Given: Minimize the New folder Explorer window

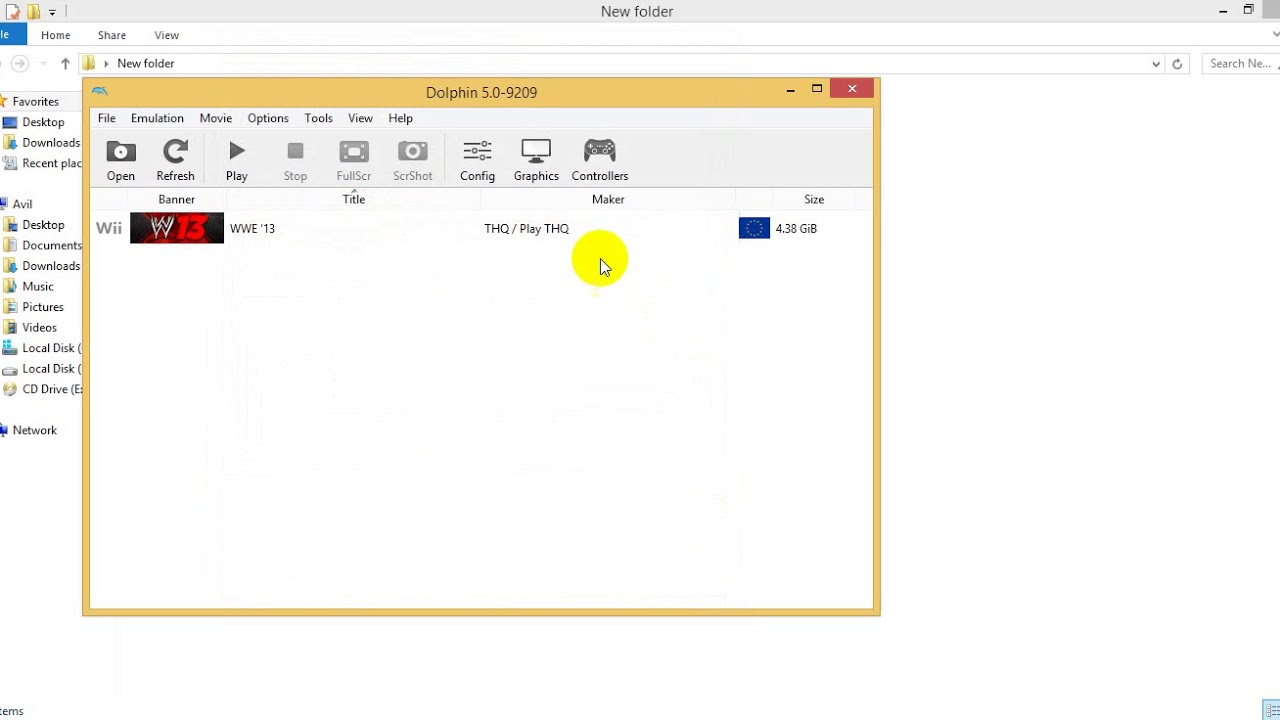Looking at the screenshot, I should [1223, 11].
